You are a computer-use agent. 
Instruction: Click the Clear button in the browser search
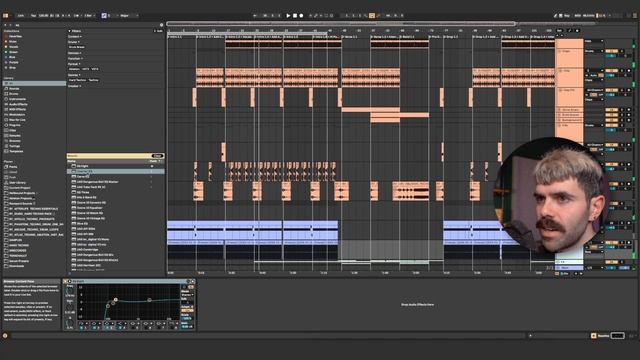pyautogui.click(x=157, y=156)
